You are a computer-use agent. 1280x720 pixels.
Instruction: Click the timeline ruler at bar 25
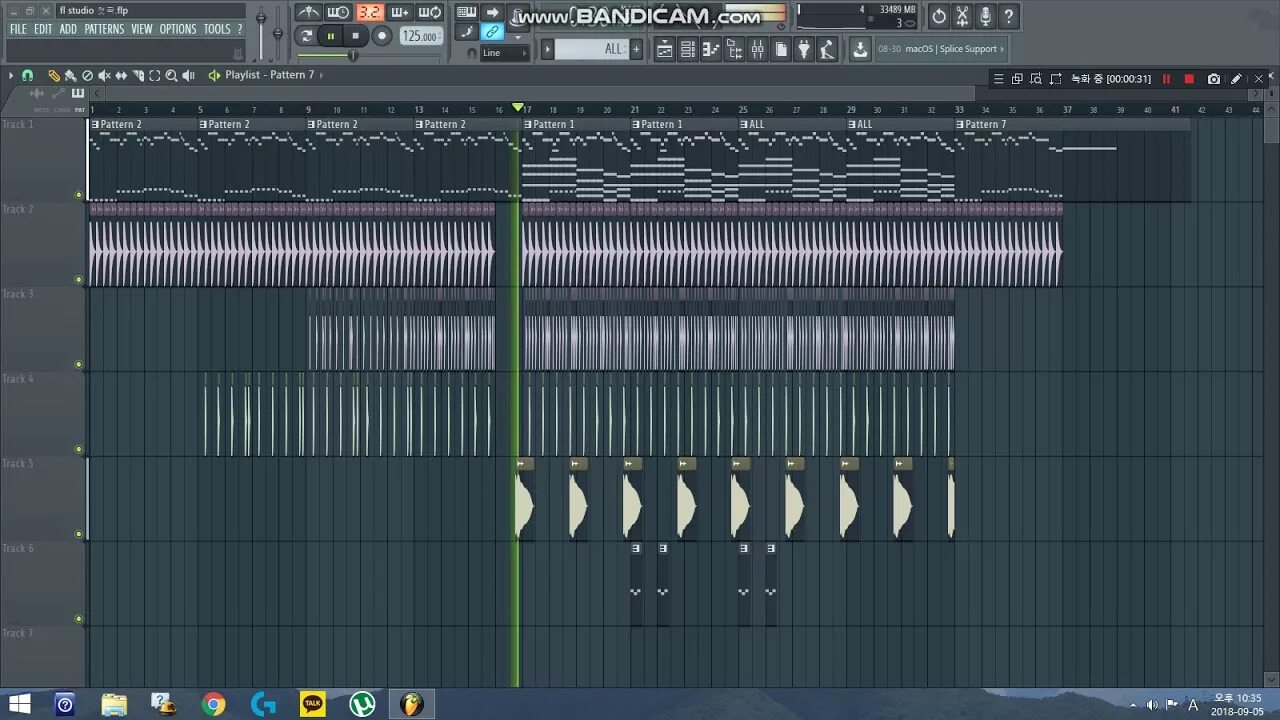click(742, 110)
